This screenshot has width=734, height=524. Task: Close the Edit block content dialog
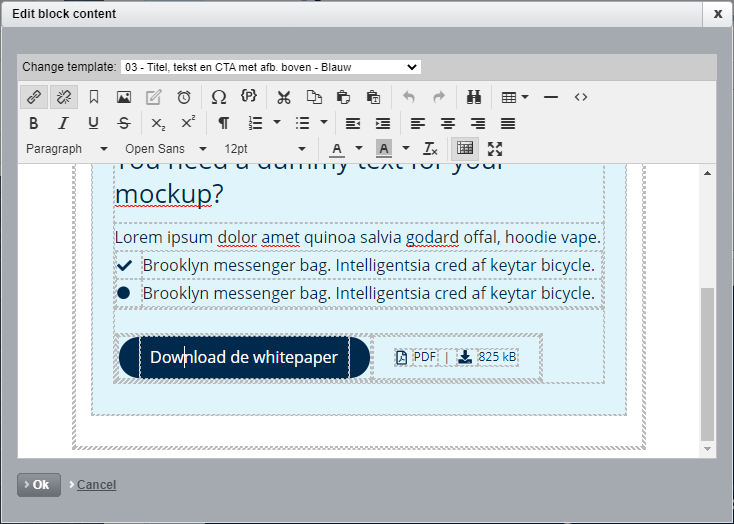pyautogui.click(x=718, y=14)
